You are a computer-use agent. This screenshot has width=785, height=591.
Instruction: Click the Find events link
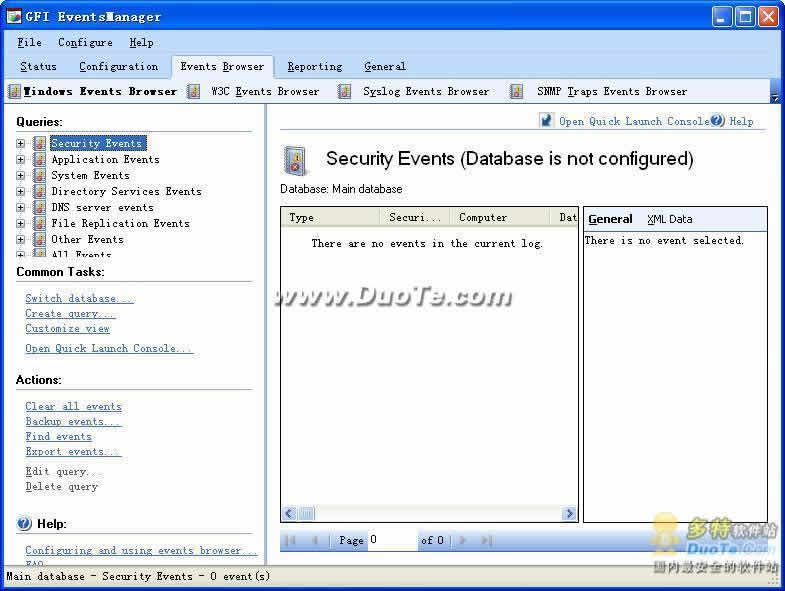click(59, 436)
